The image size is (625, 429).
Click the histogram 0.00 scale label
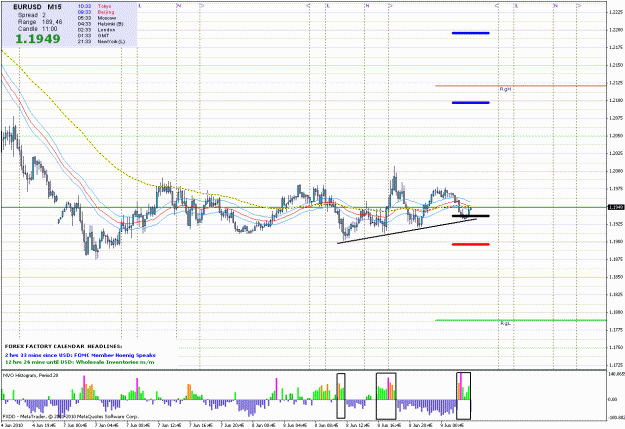[615, 399]
